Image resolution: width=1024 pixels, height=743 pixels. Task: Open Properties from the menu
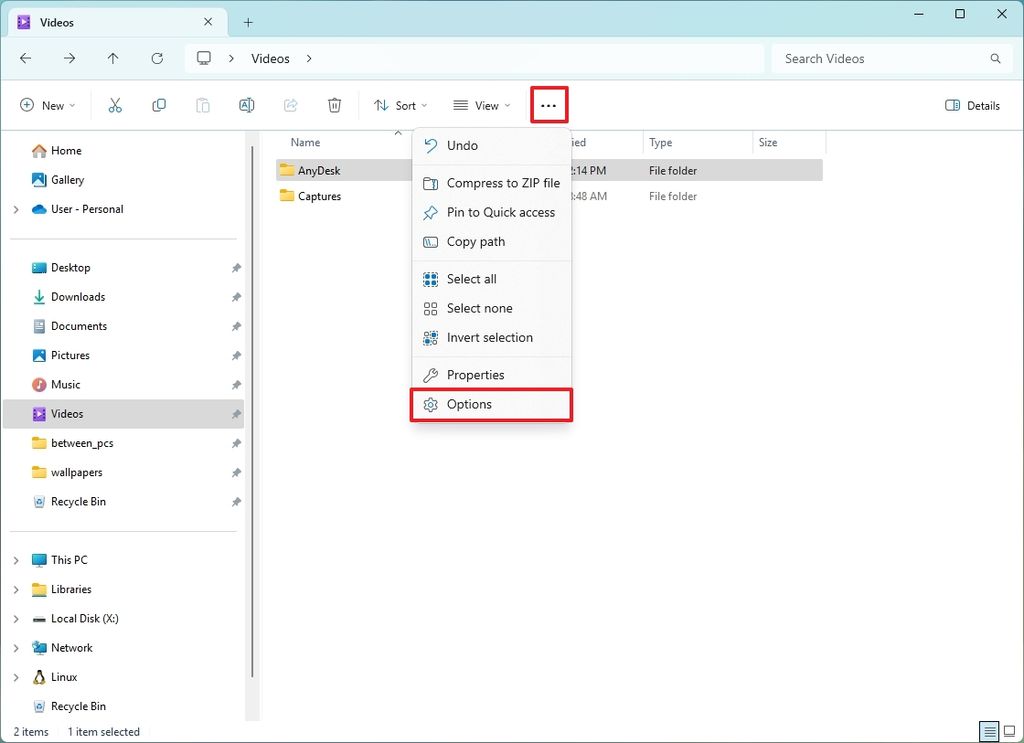click(x=492, y=375)
